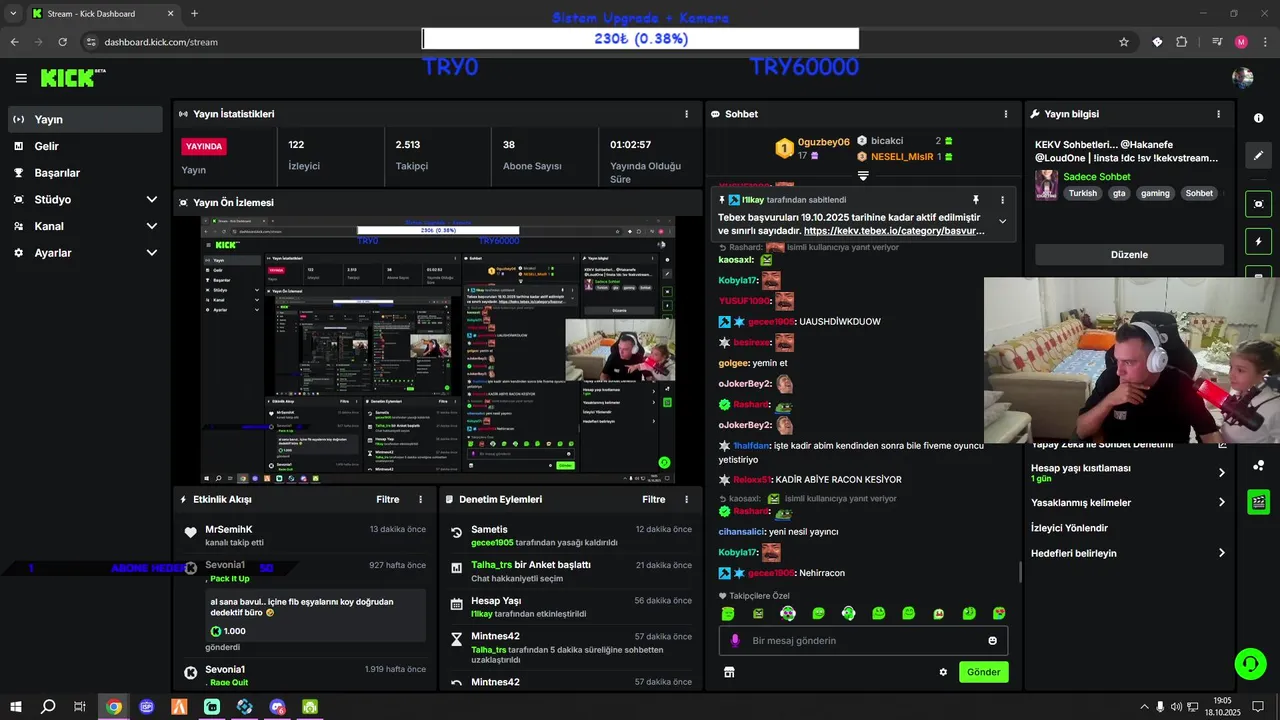The height and width of the screenshot is (720, 1280).
Task: Click İzleyici Yönlendir option
Action: tap(1069, 528)
